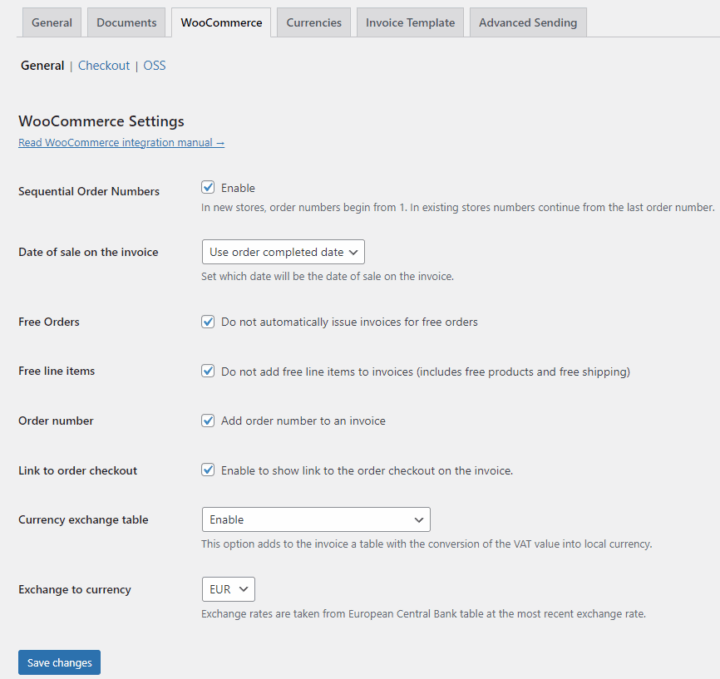
Task: Switch to Invoice Template tab
Action: pyautogui.click(x=410, y=22)
